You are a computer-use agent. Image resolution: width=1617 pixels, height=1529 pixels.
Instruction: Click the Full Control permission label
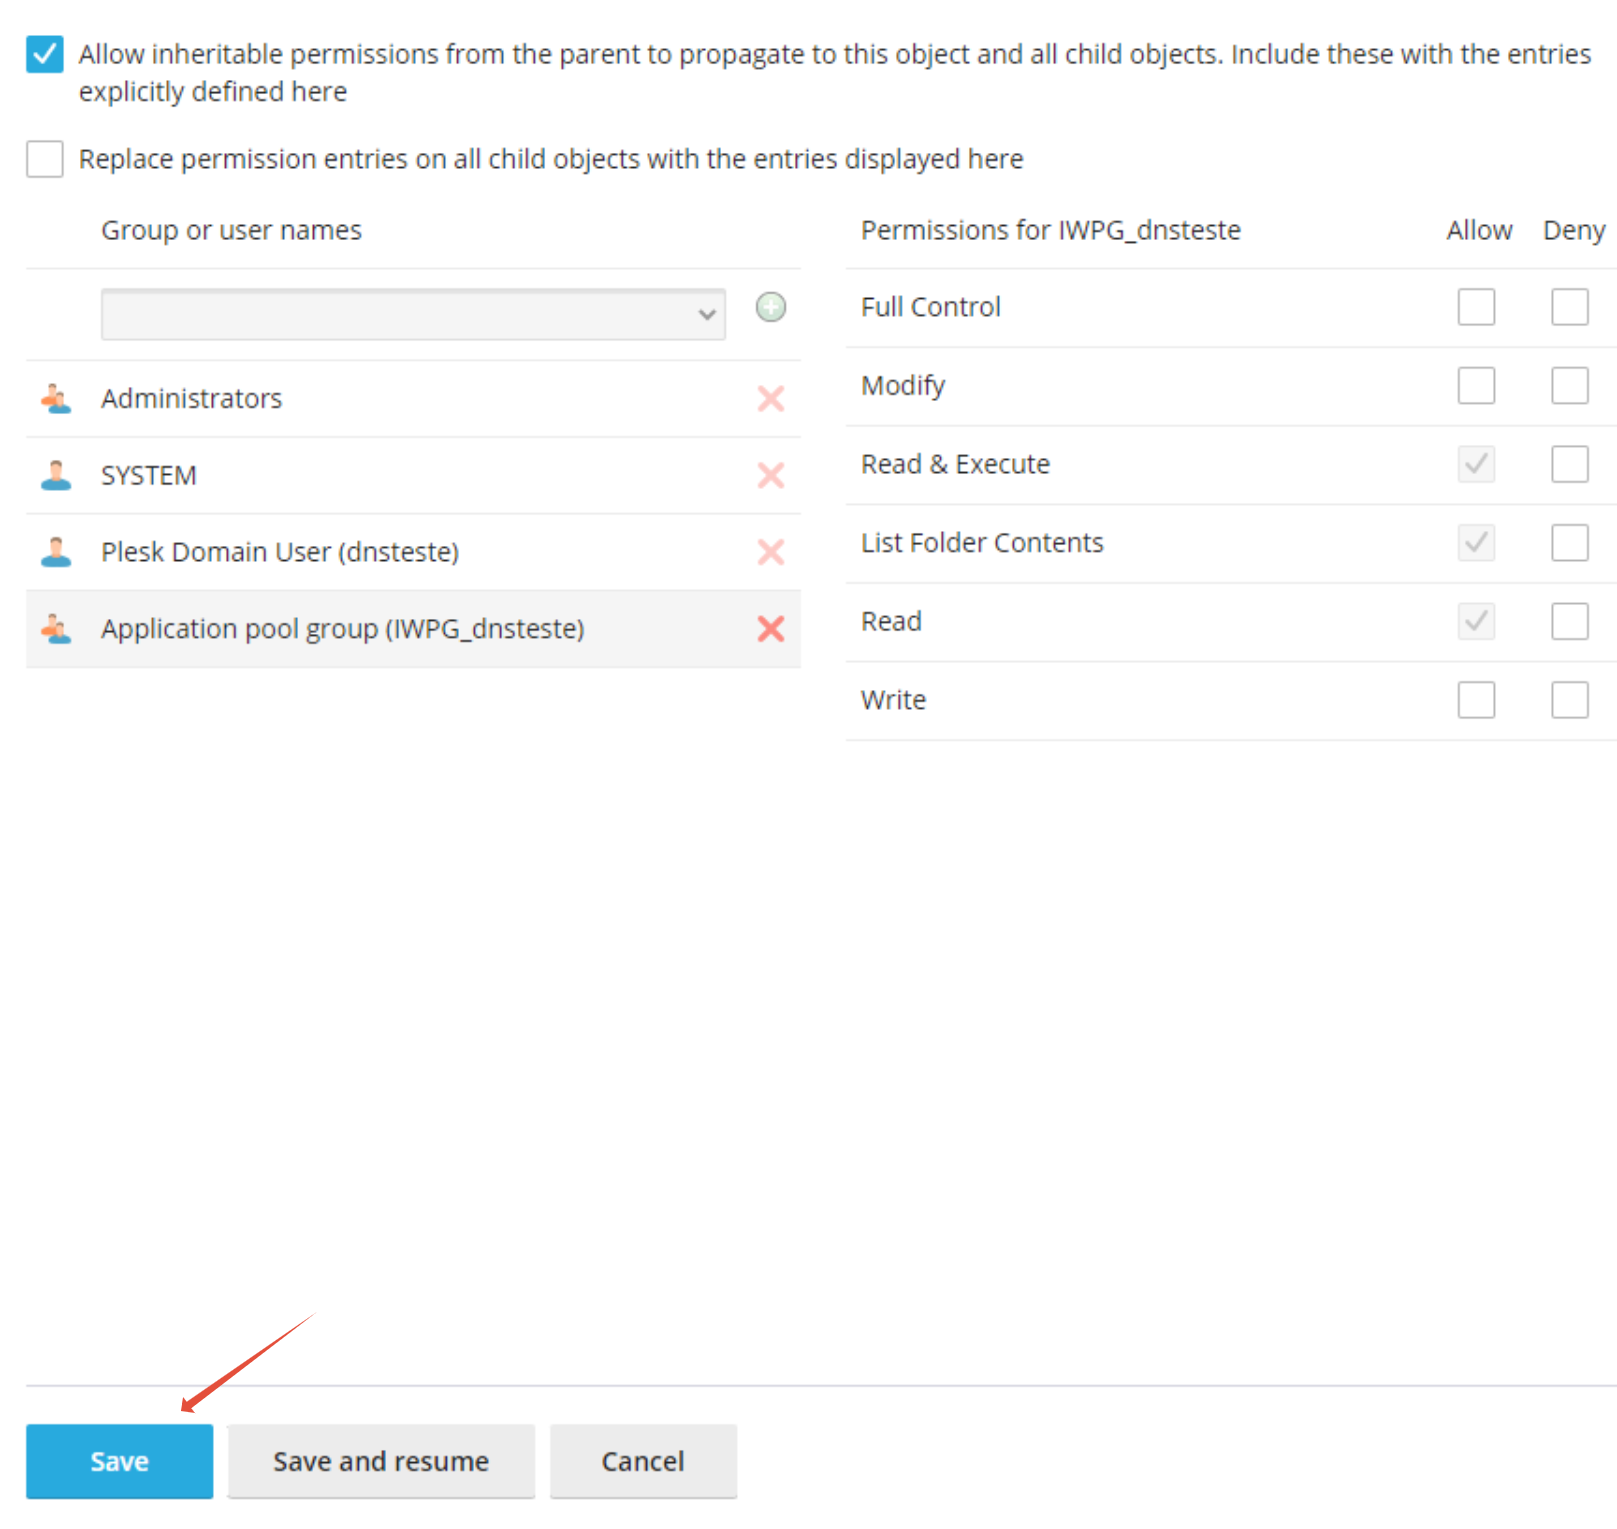click(931, 307)
